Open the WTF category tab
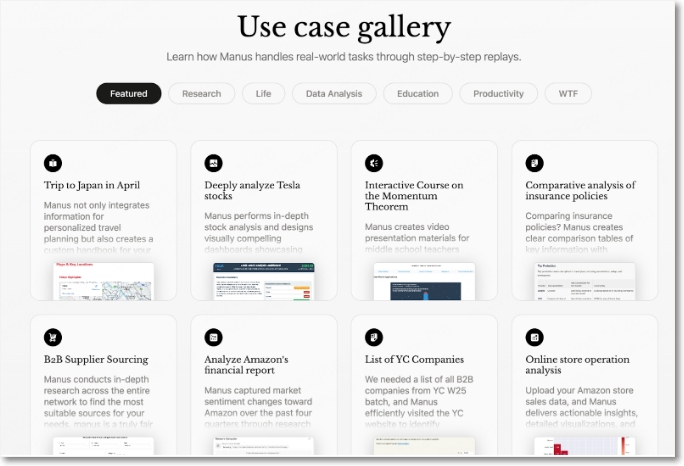The width and height of the screenshot is (684, 466). [x=568, y=93]
